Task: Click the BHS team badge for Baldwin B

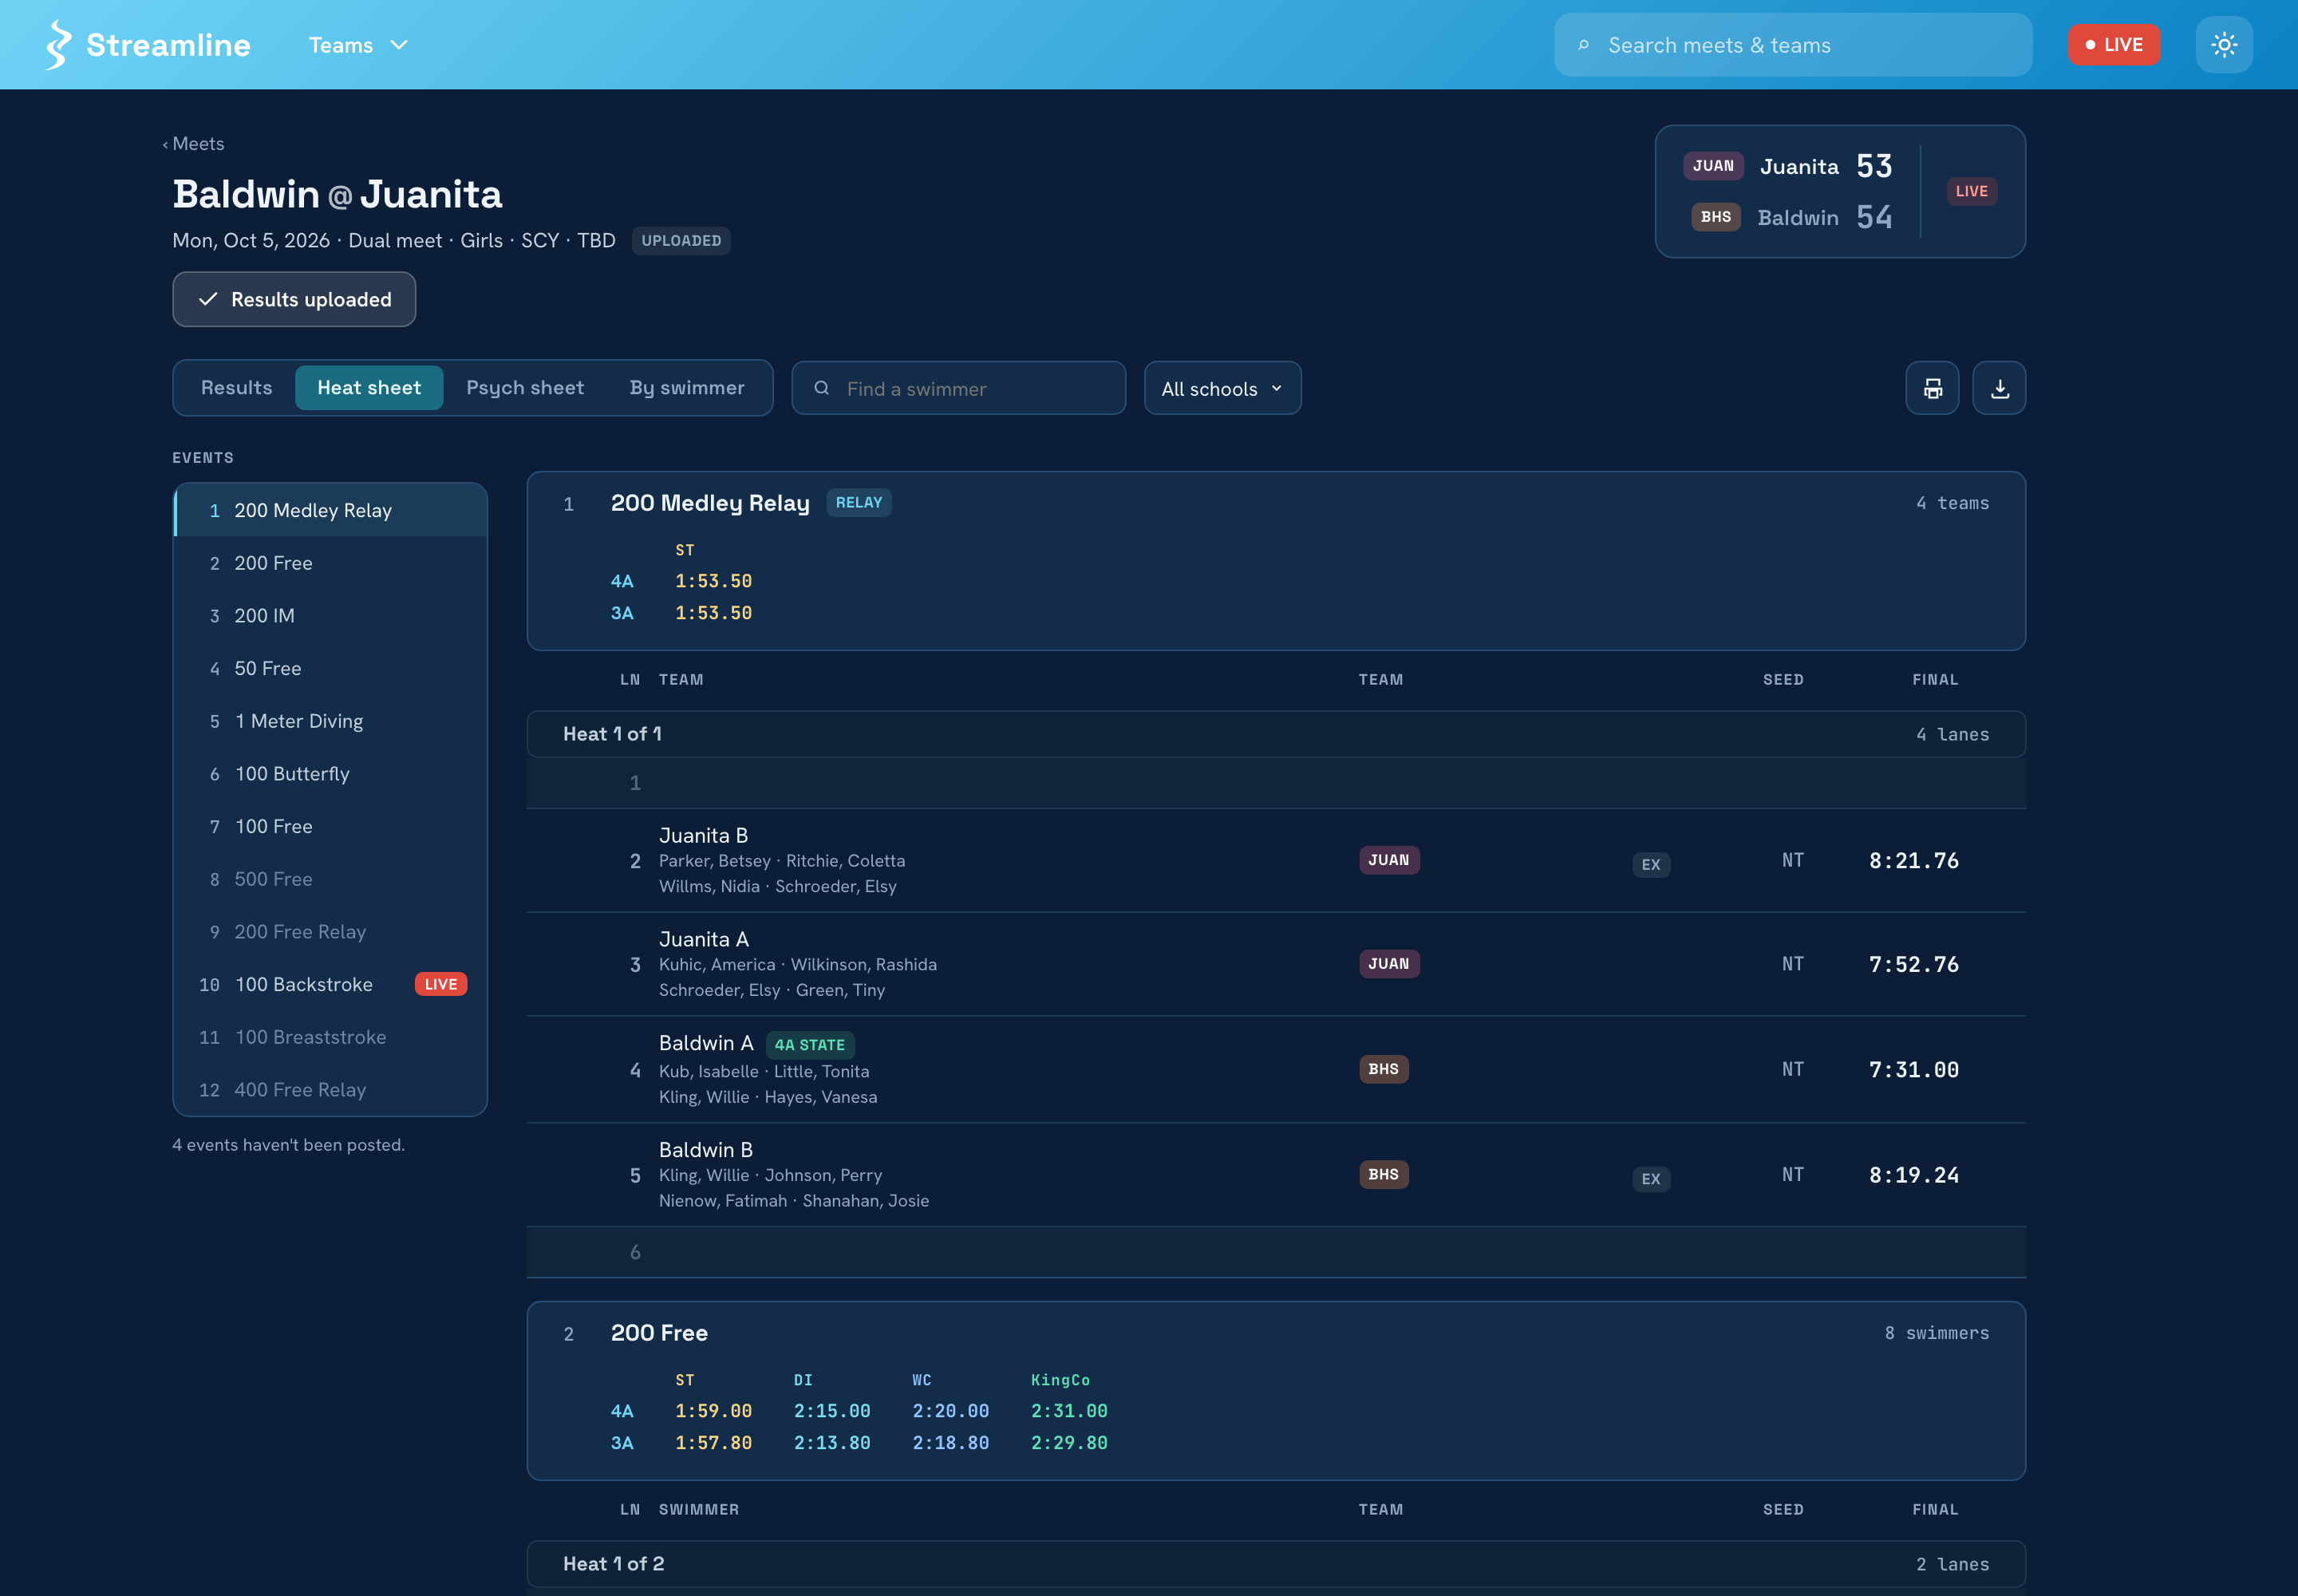Action: [x=1383, y=1174]
